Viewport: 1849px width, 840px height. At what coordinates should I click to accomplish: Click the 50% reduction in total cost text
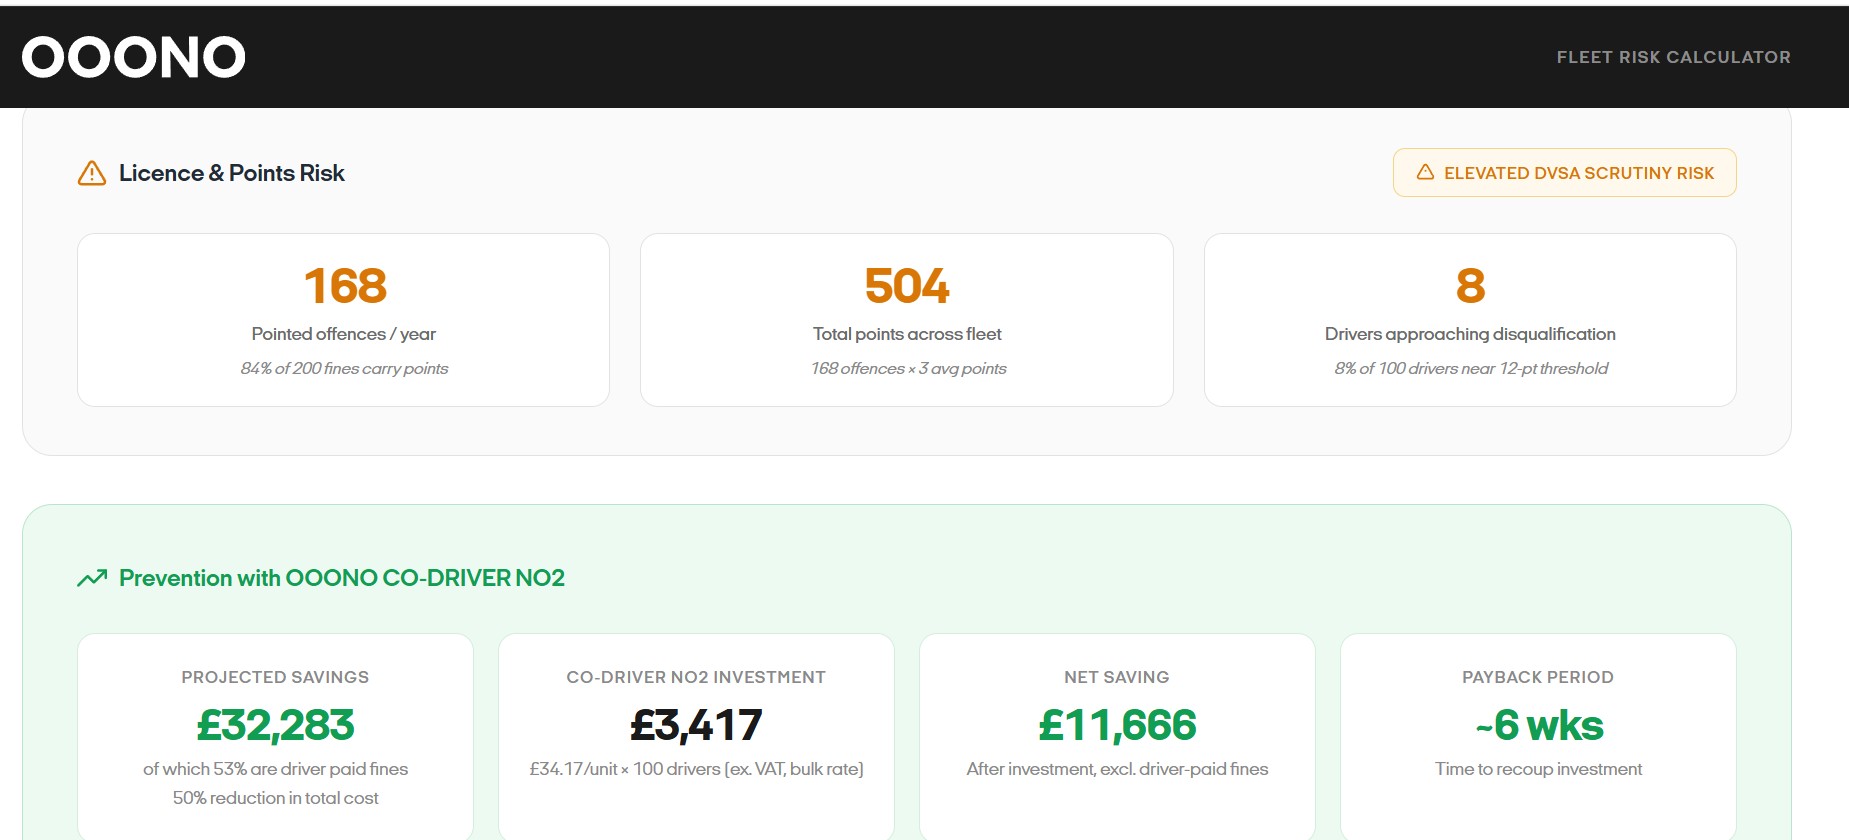[275, 798]
